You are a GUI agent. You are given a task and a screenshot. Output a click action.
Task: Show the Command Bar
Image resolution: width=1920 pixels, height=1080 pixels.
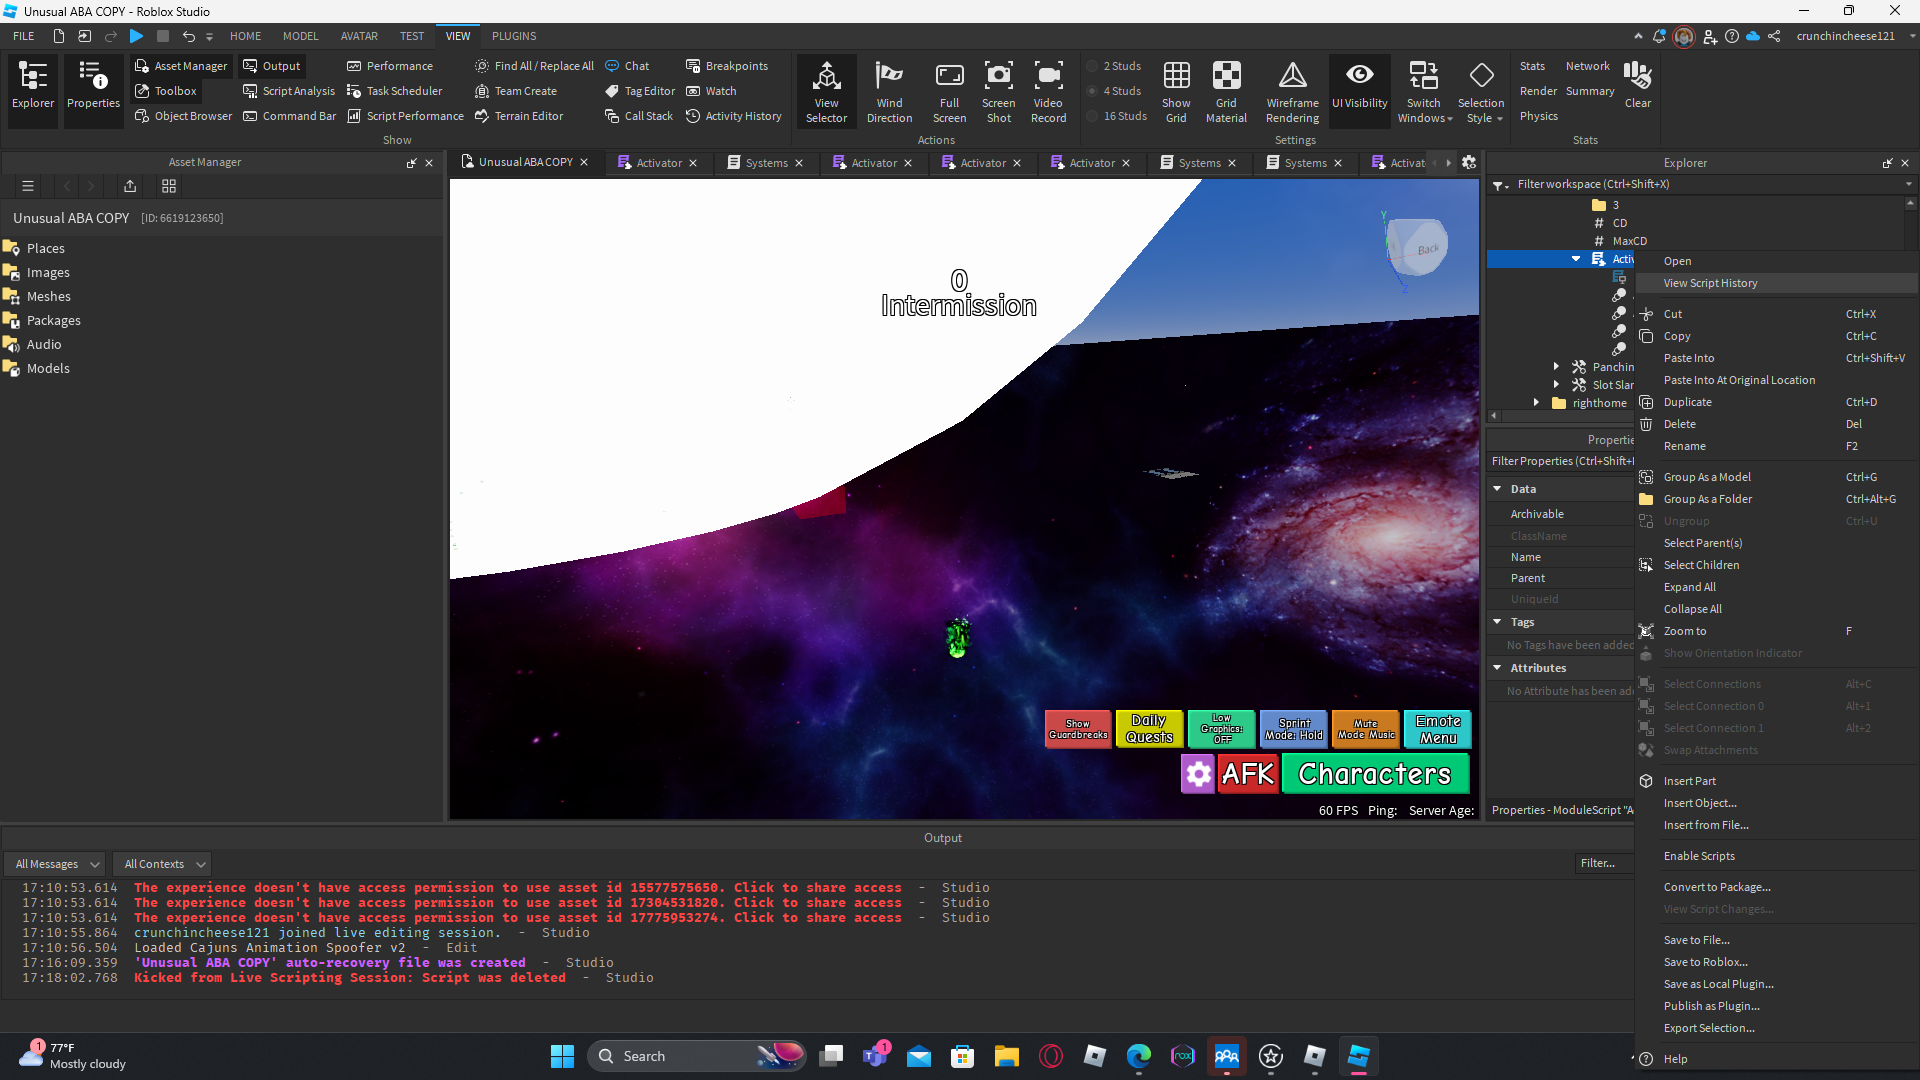(290, 116)
